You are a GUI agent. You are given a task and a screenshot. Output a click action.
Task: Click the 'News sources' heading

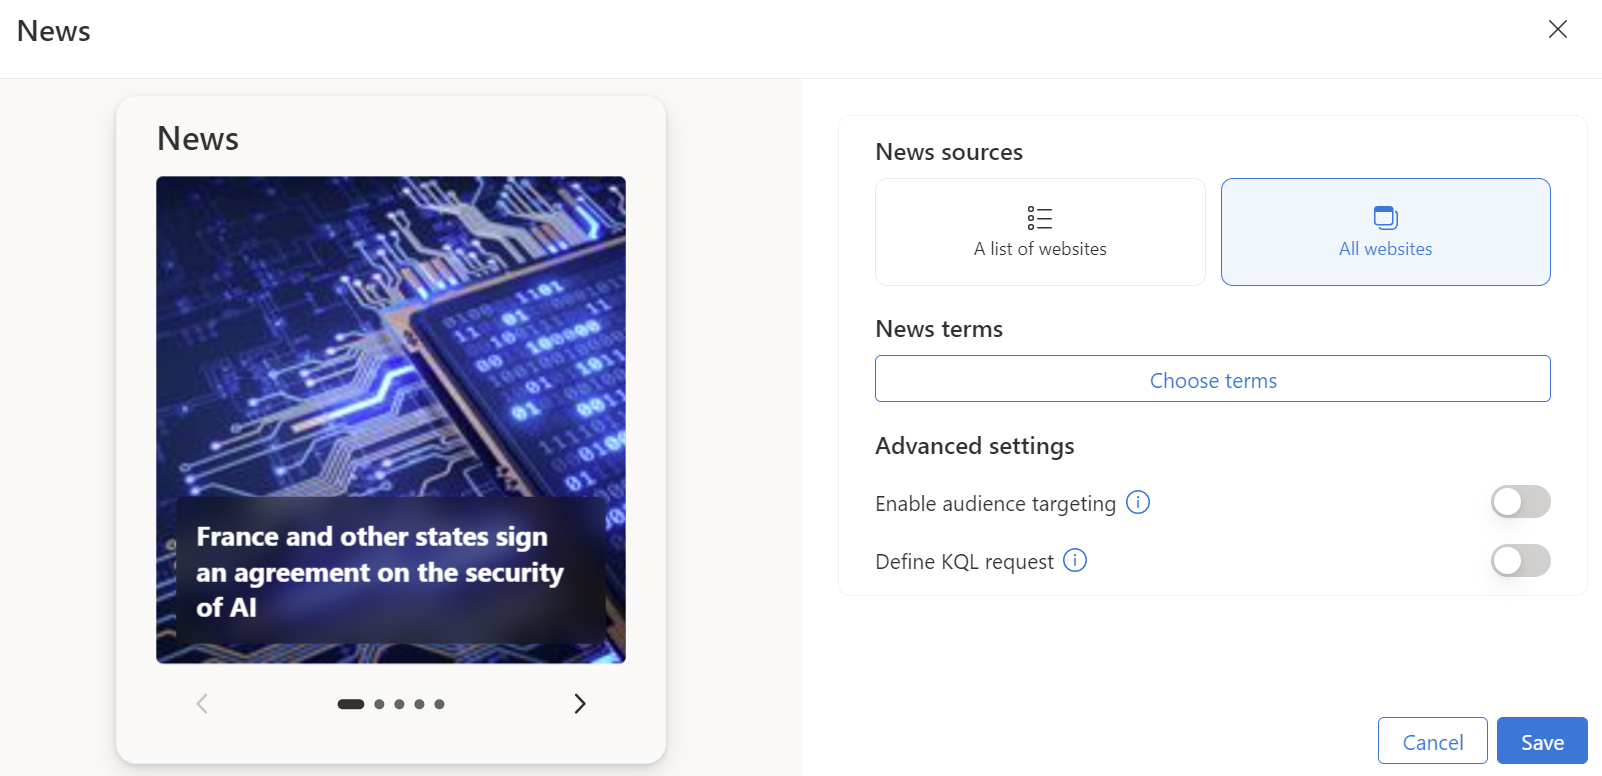(x=949, y=152)
